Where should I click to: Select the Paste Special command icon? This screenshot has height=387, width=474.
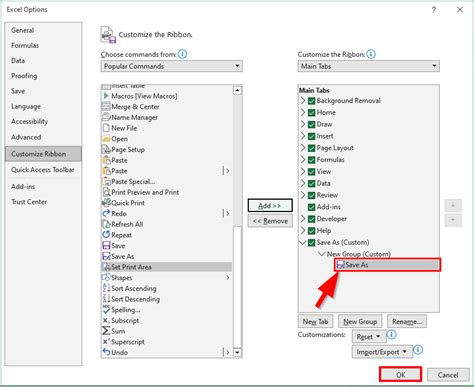pos(106,181)
